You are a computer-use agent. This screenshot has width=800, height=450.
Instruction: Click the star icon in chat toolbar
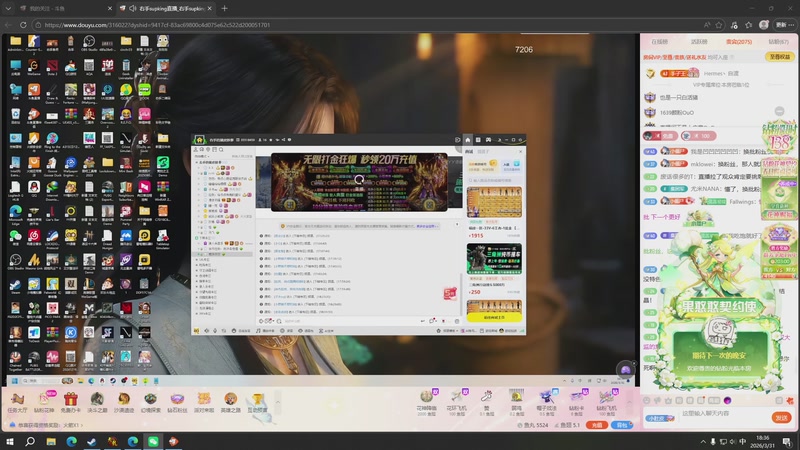(668, 401)
